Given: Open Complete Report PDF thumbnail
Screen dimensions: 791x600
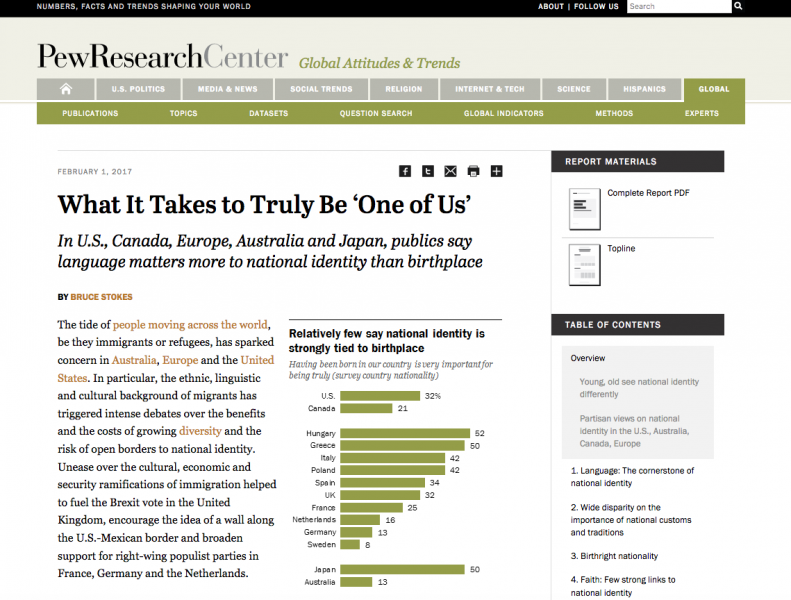Looking at the screenshot, I should click(585, 209).
